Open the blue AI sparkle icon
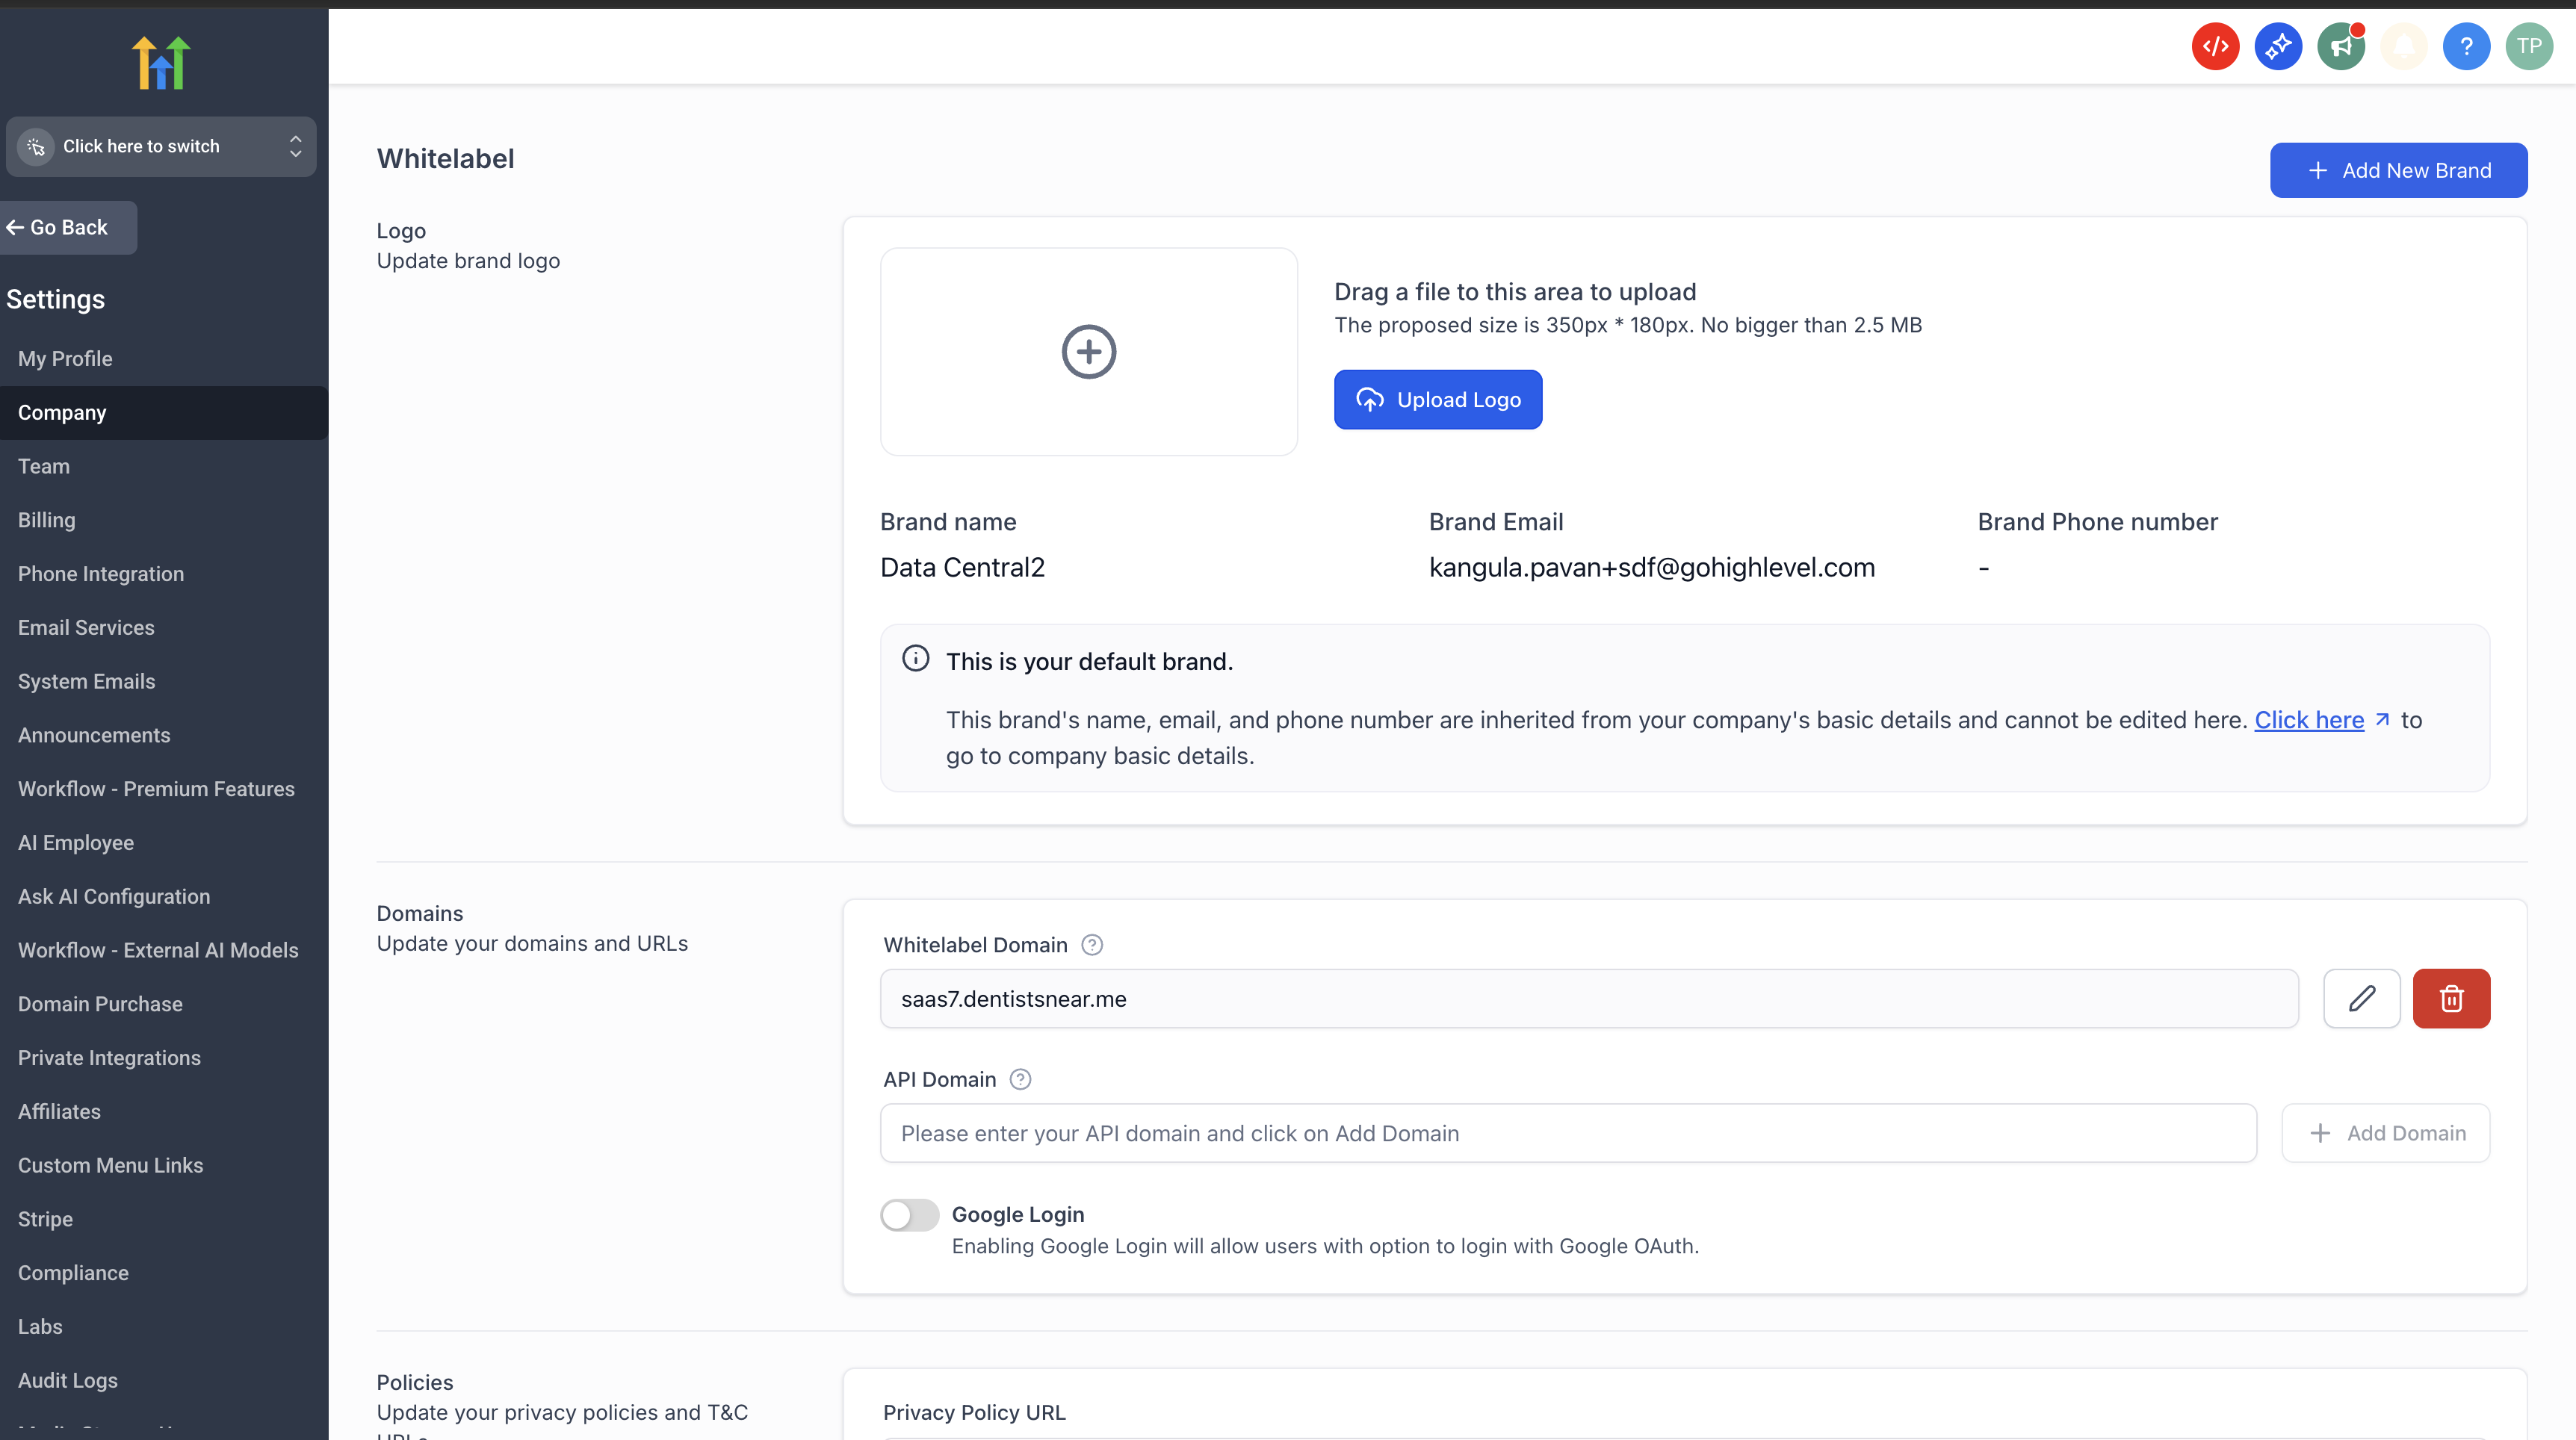The width and height of the screenshot is (2576, 1440). 2278,46
